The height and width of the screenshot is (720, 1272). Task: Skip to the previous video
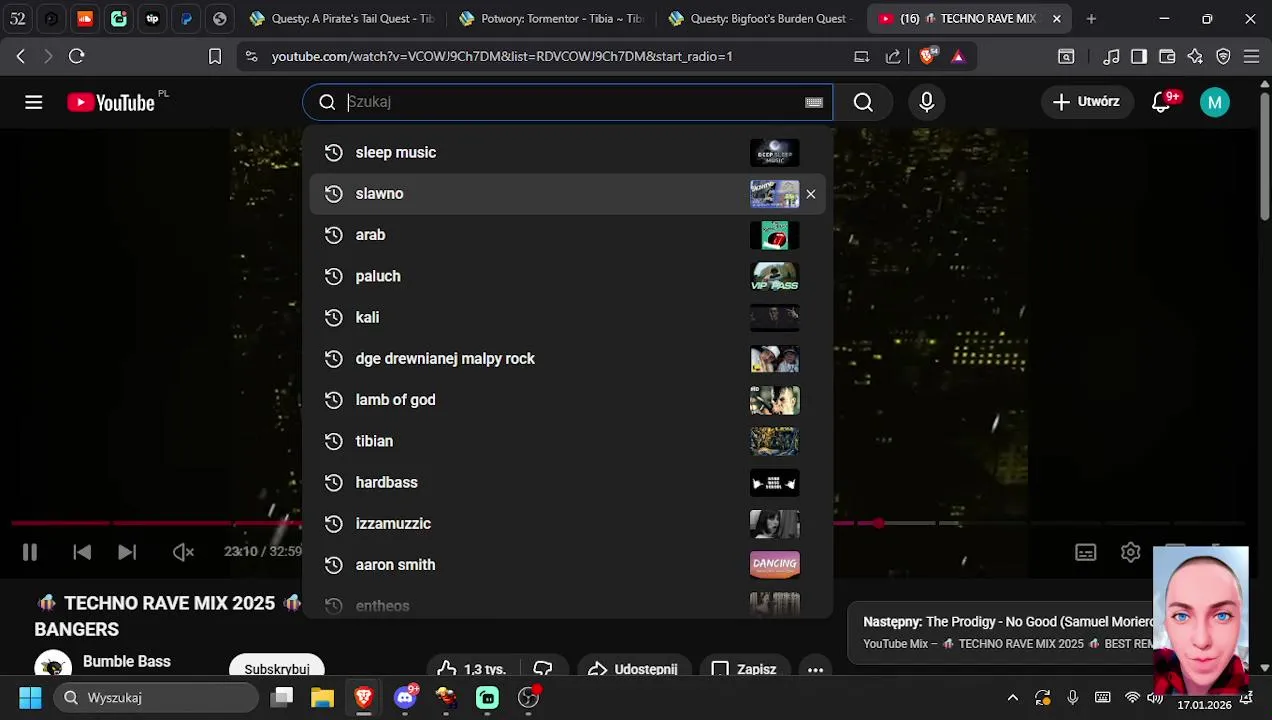pyautogui.click(x=82, y=552)
